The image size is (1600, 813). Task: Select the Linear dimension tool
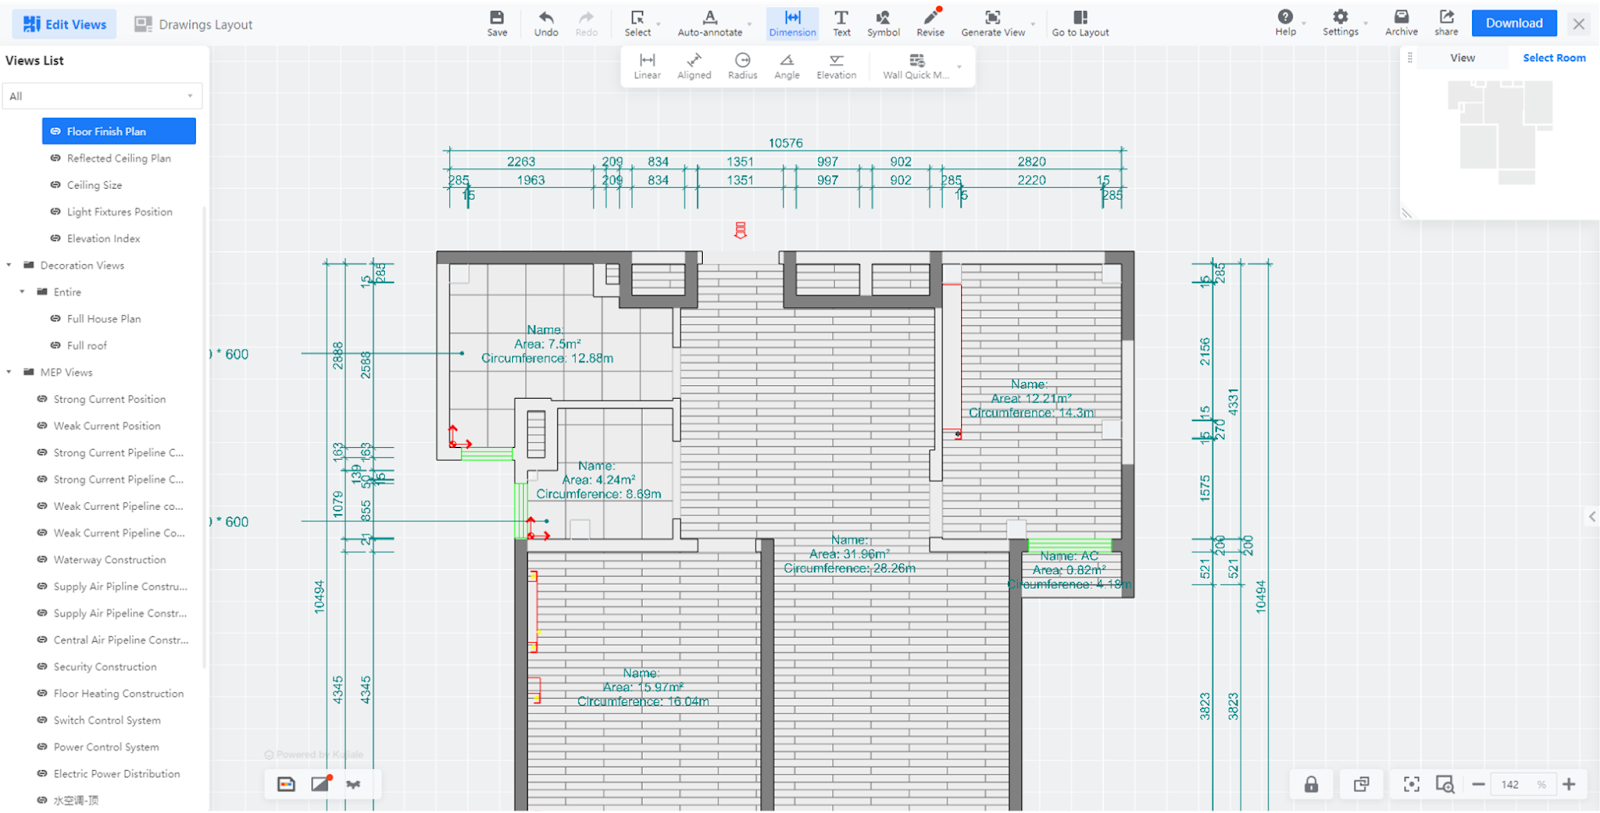point(647,66)
